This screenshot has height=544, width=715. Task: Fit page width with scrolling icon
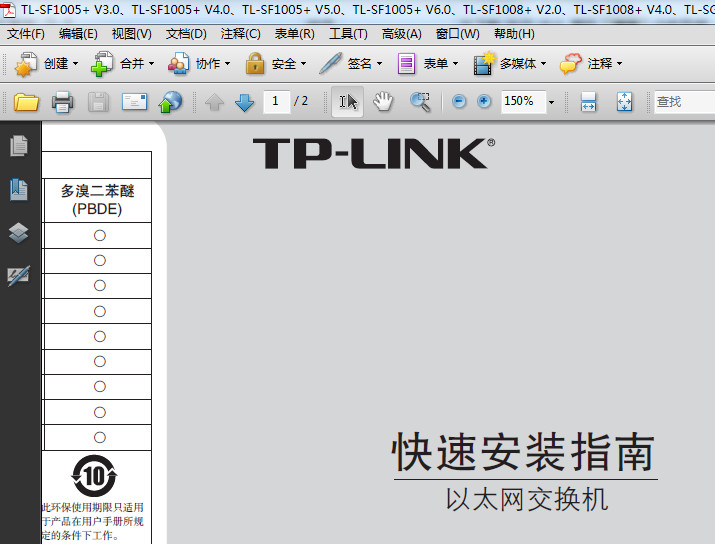[588, 102]
